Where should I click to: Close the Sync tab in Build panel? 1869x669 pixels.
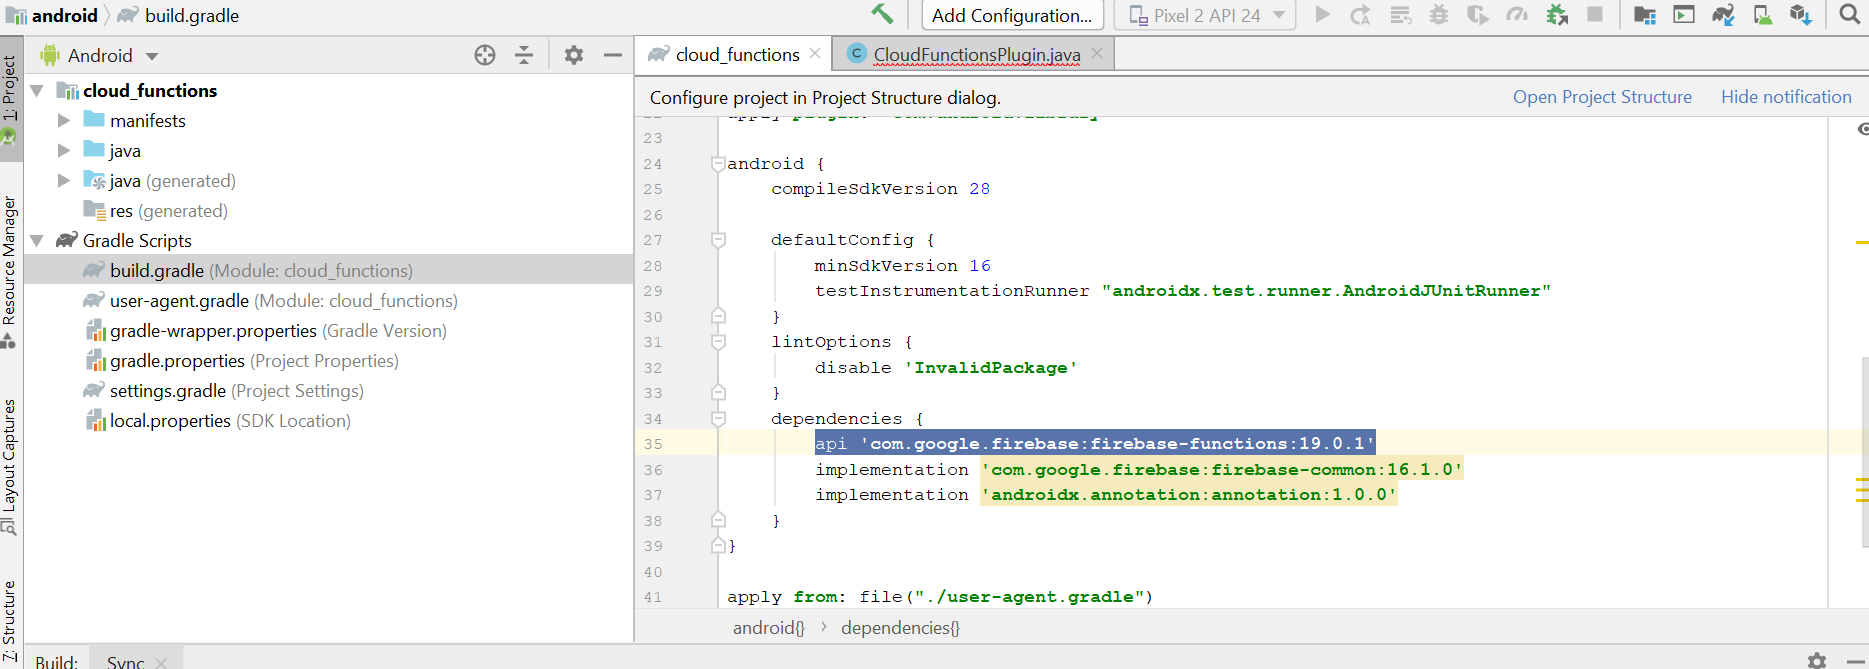(161, 663)
